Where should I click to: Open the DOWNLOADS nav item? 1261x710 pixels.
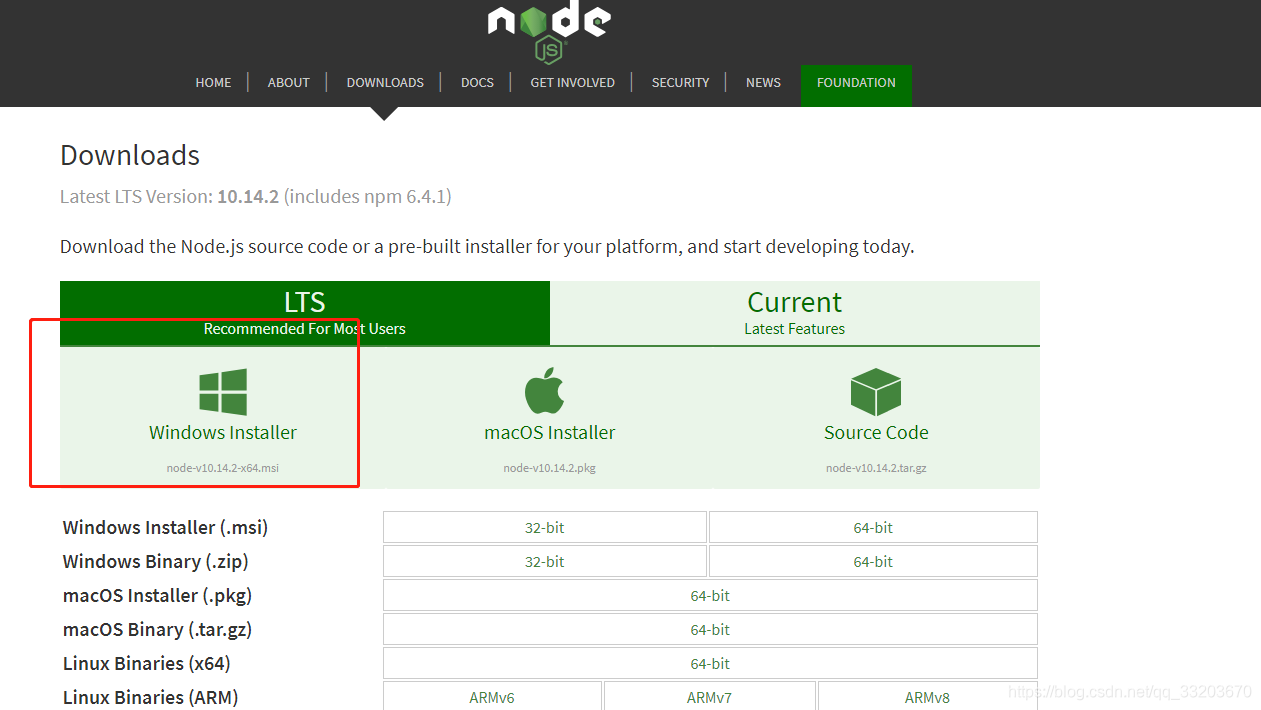click(x=385, y=82)
